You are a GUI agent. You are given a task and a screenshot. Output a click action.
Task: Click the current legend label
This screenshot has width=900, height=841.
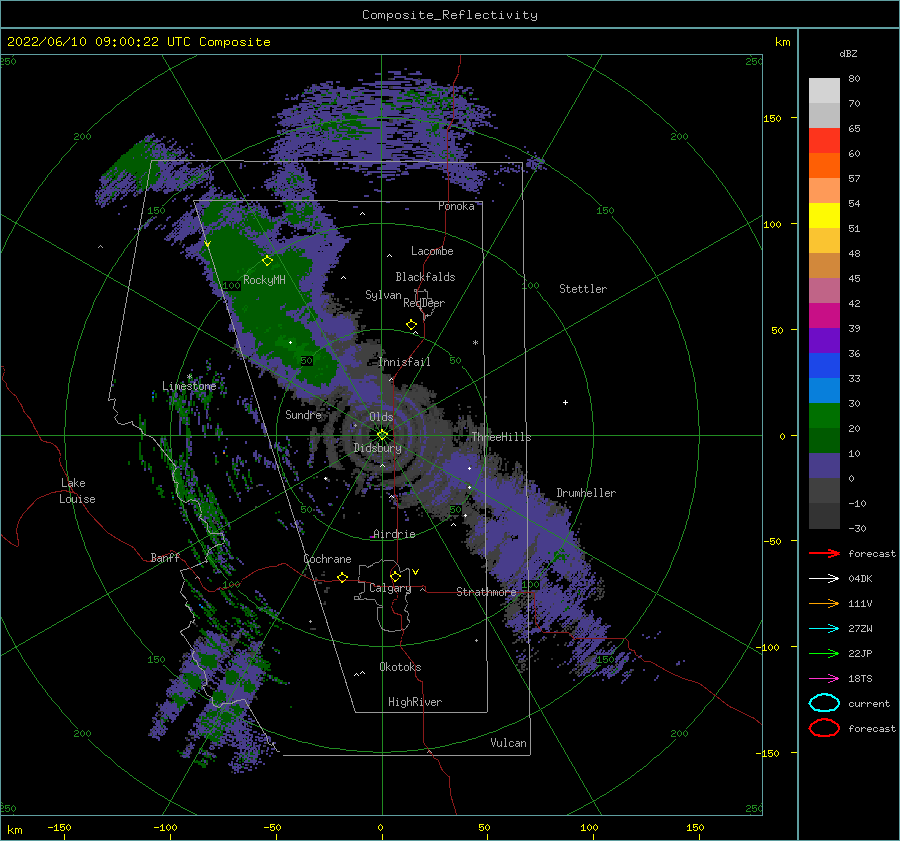click(x=869, y=704)
